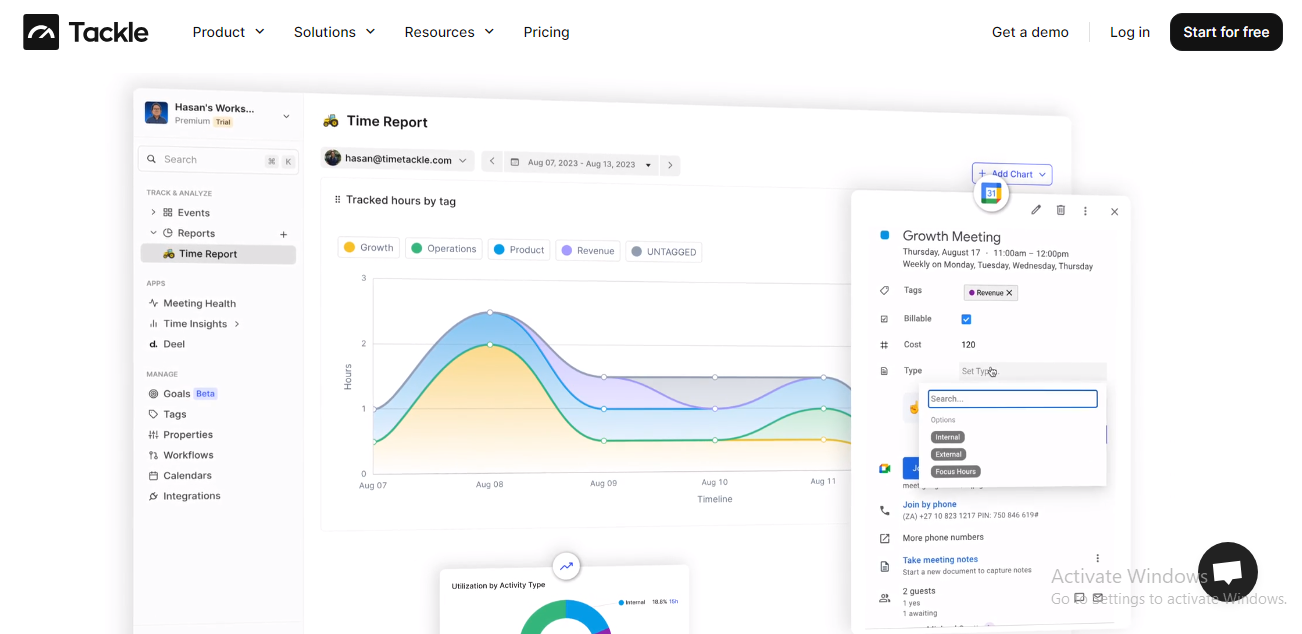
Task: Edit the Growth Meeting event
Action: 1036,210
